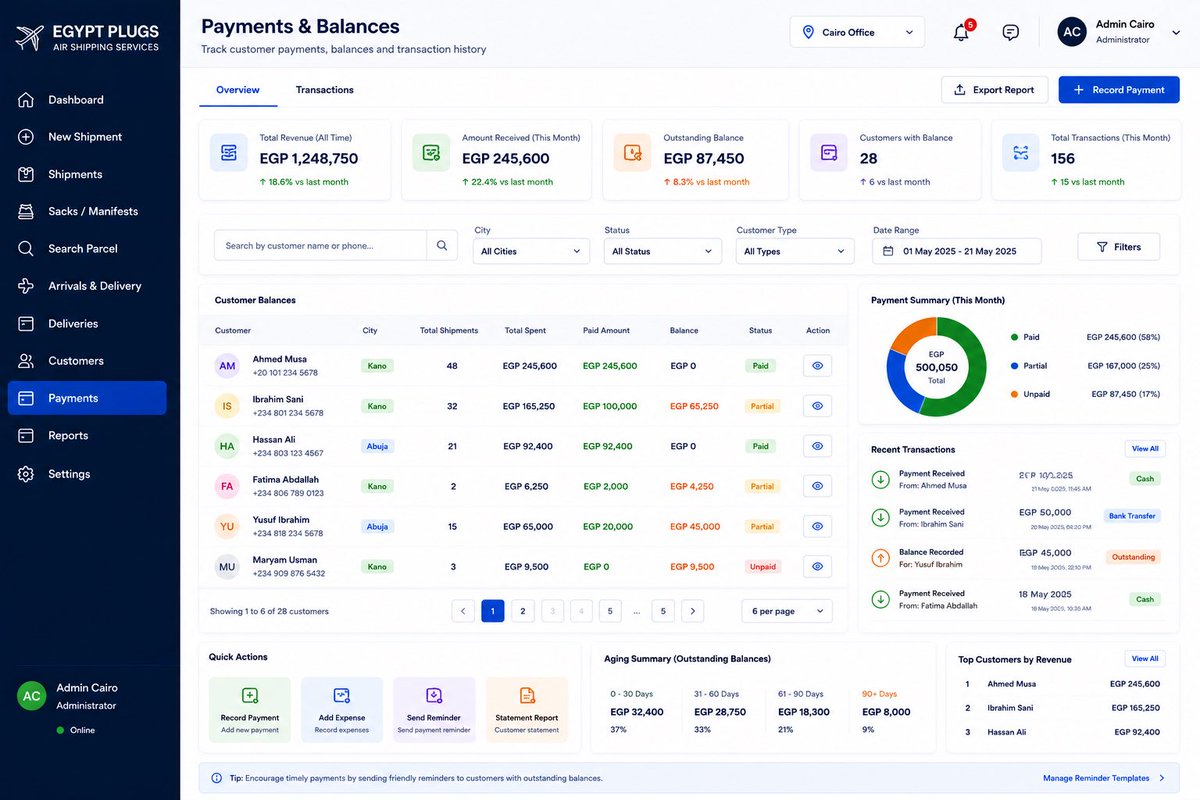The image size is (1200, 800).
Task: Click the Send Reminder quick action
Action: coord(434,710)
